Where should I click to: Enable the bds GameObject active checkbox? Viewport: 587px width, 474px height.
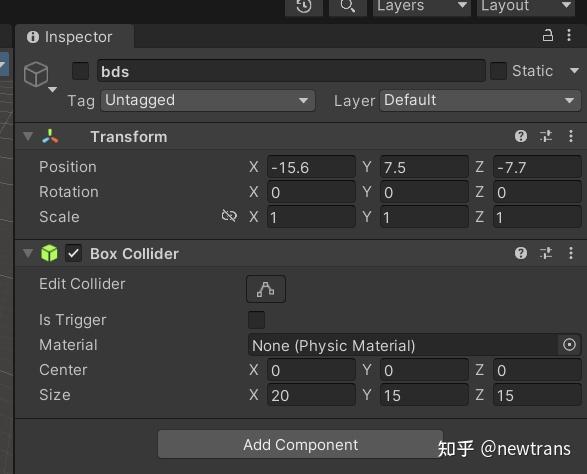point(80,71)
